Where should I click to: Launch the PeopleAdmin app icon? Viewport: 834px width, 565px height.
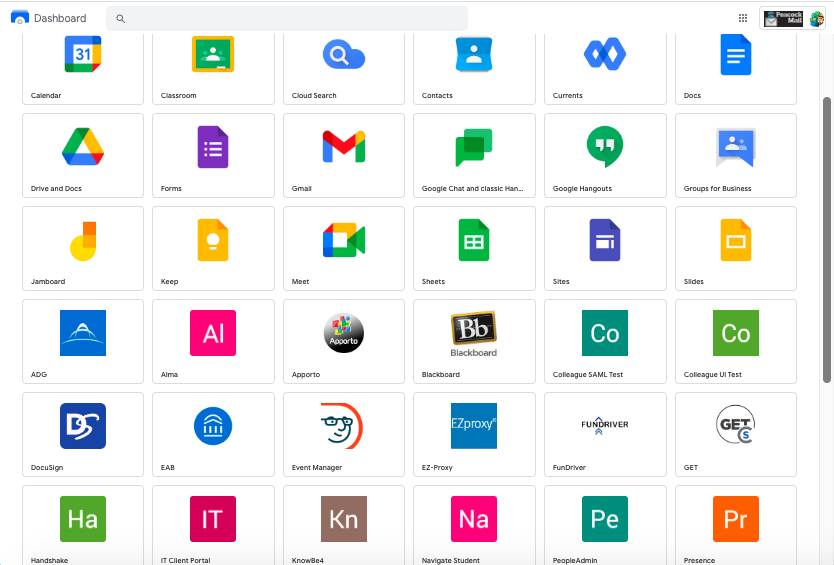point(605,519)
